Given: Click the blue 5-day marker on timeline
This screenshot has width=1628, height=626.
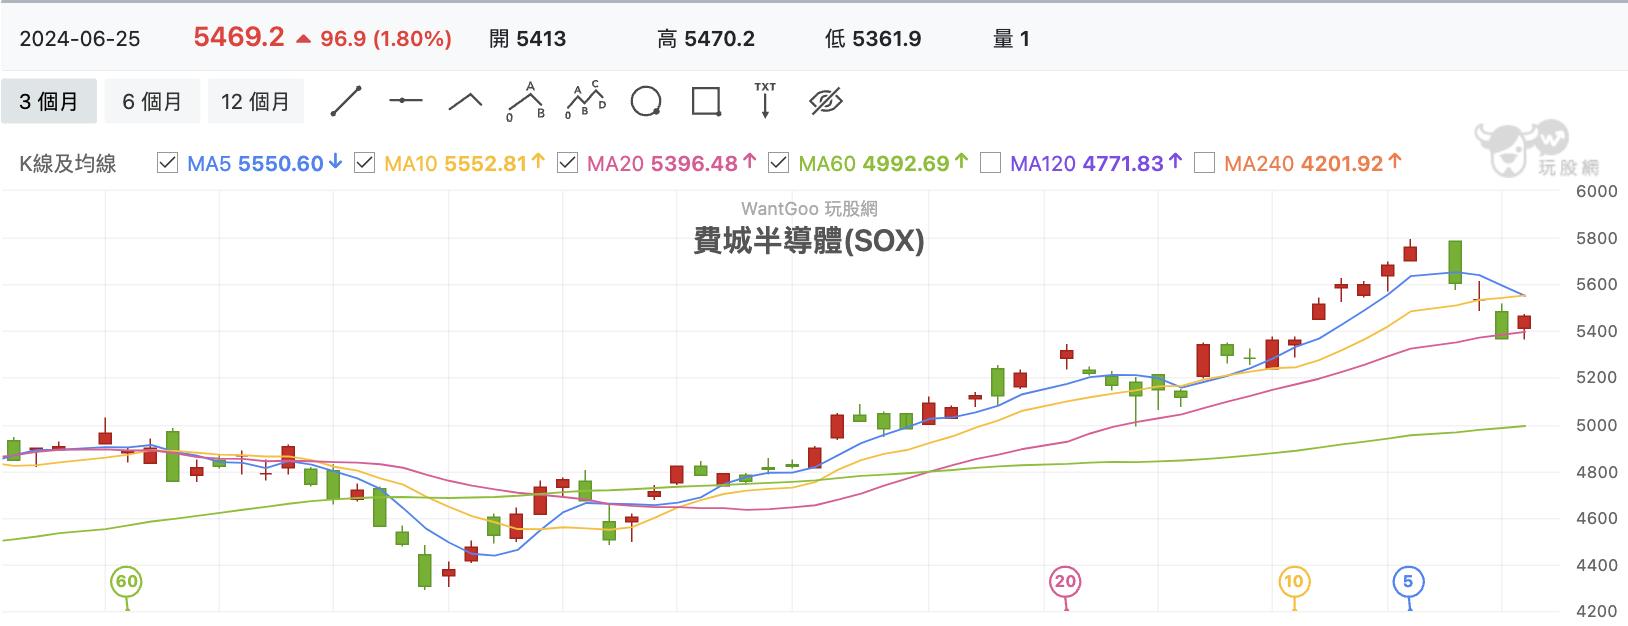Looking at the screenshot, I should [1408, 581].
